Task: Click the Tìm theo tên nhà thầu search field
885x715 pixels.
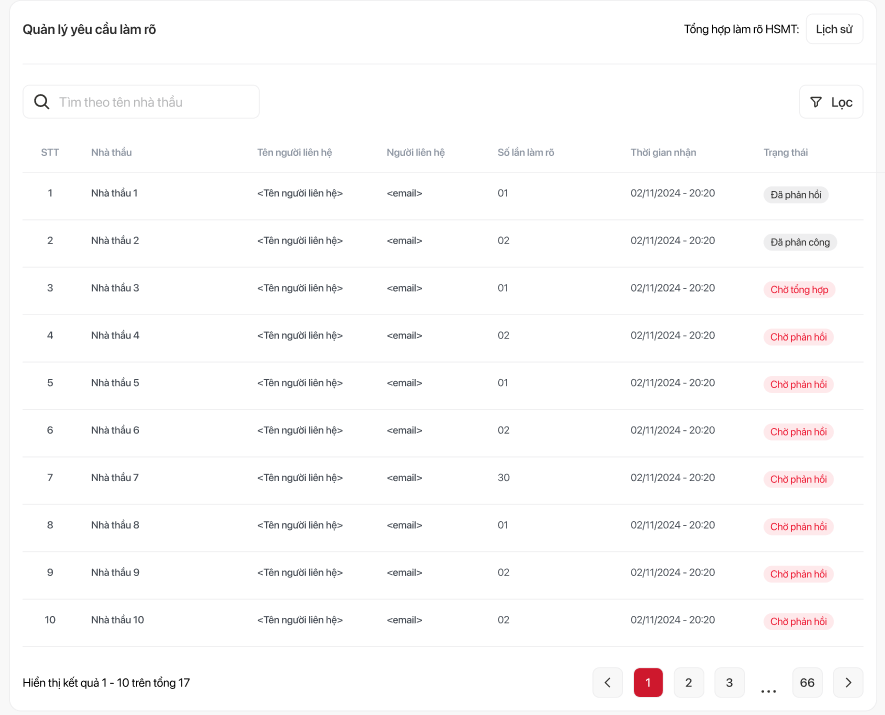Action: 155,102
